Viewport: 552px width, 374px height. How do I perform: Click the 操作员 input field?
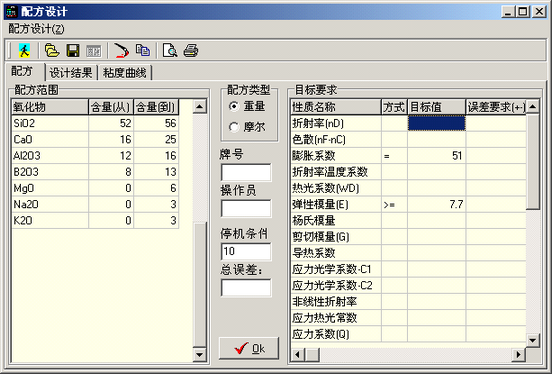(246, 209)
